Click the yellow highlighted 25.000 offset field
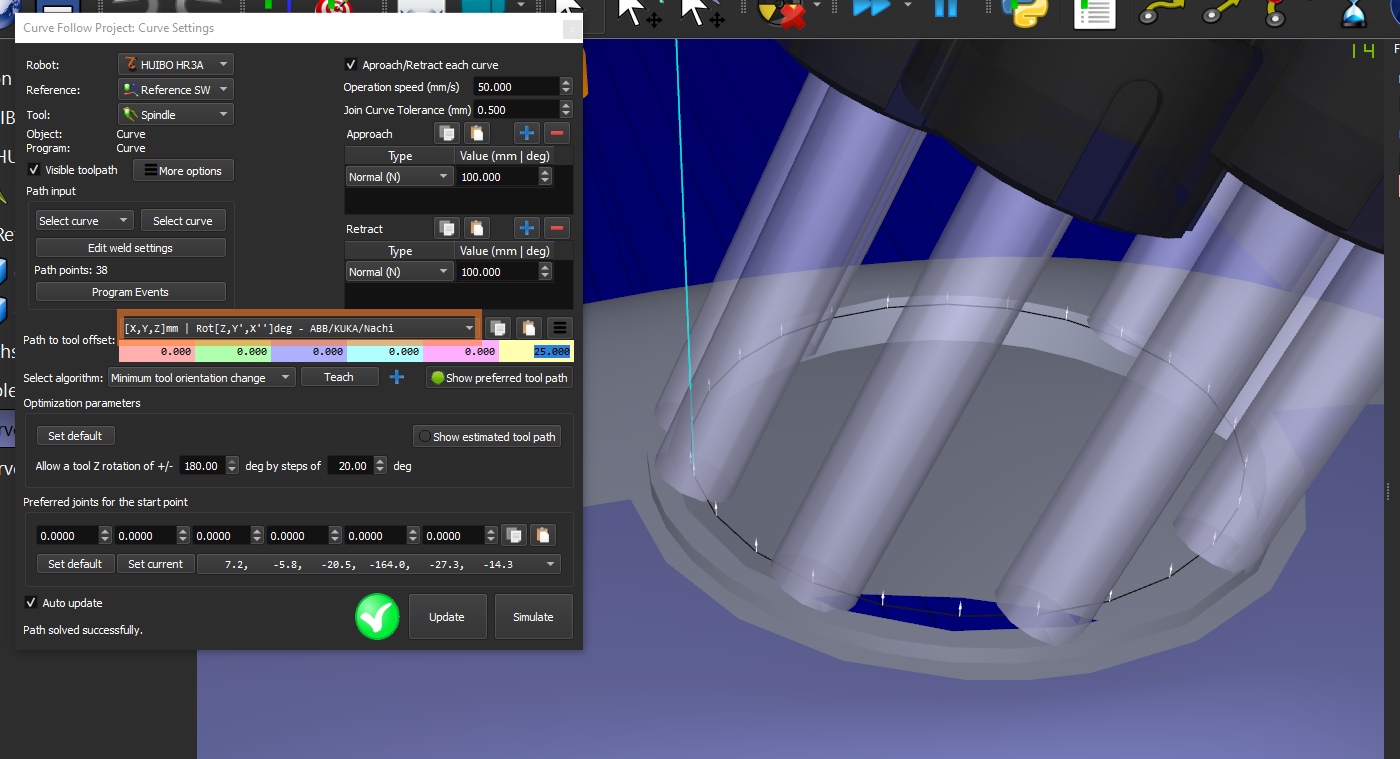The height and width of the screenshot is (759, 1400). 537,352
